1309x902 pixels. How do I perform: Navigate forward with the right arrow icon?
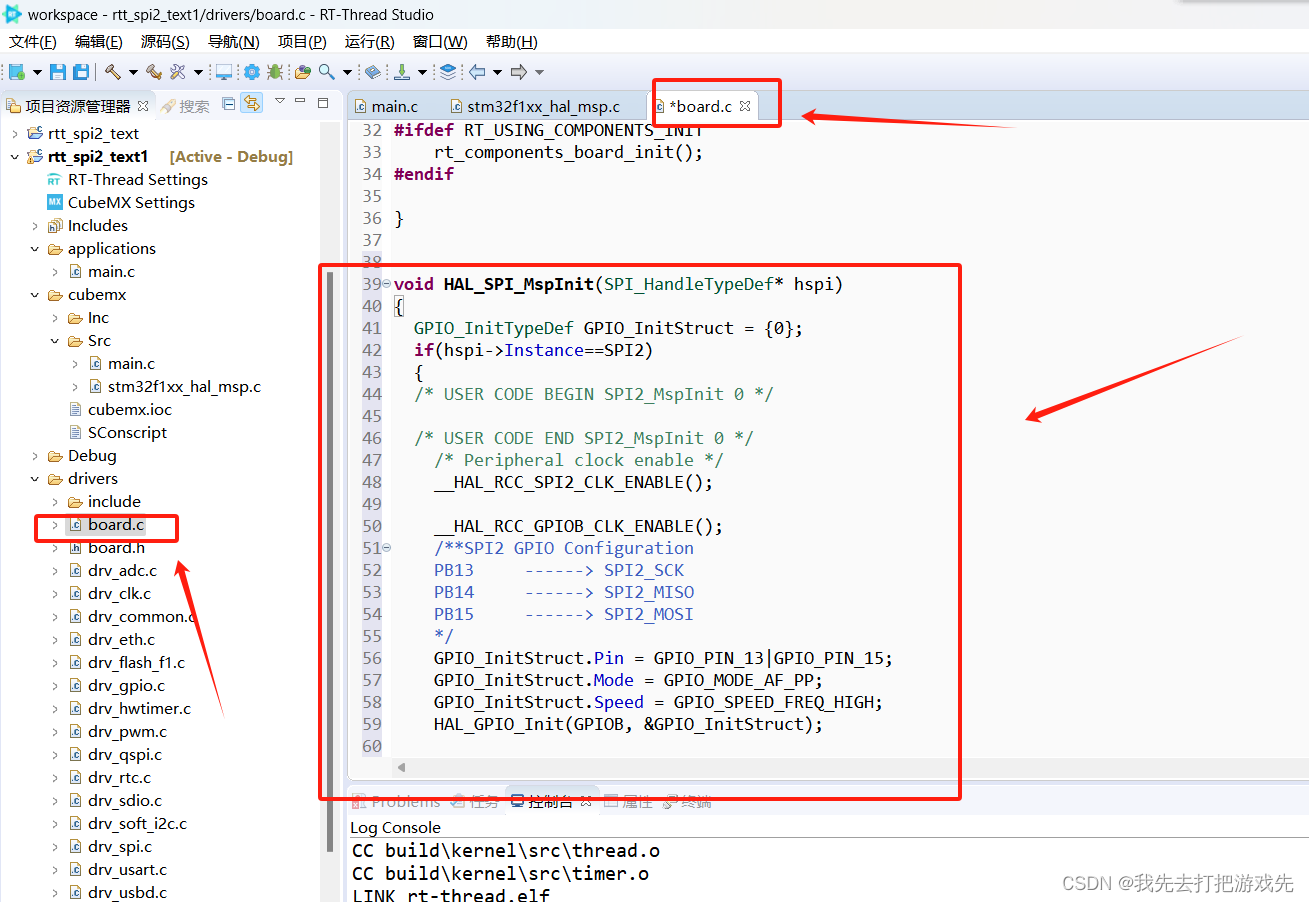pos(518,72)
